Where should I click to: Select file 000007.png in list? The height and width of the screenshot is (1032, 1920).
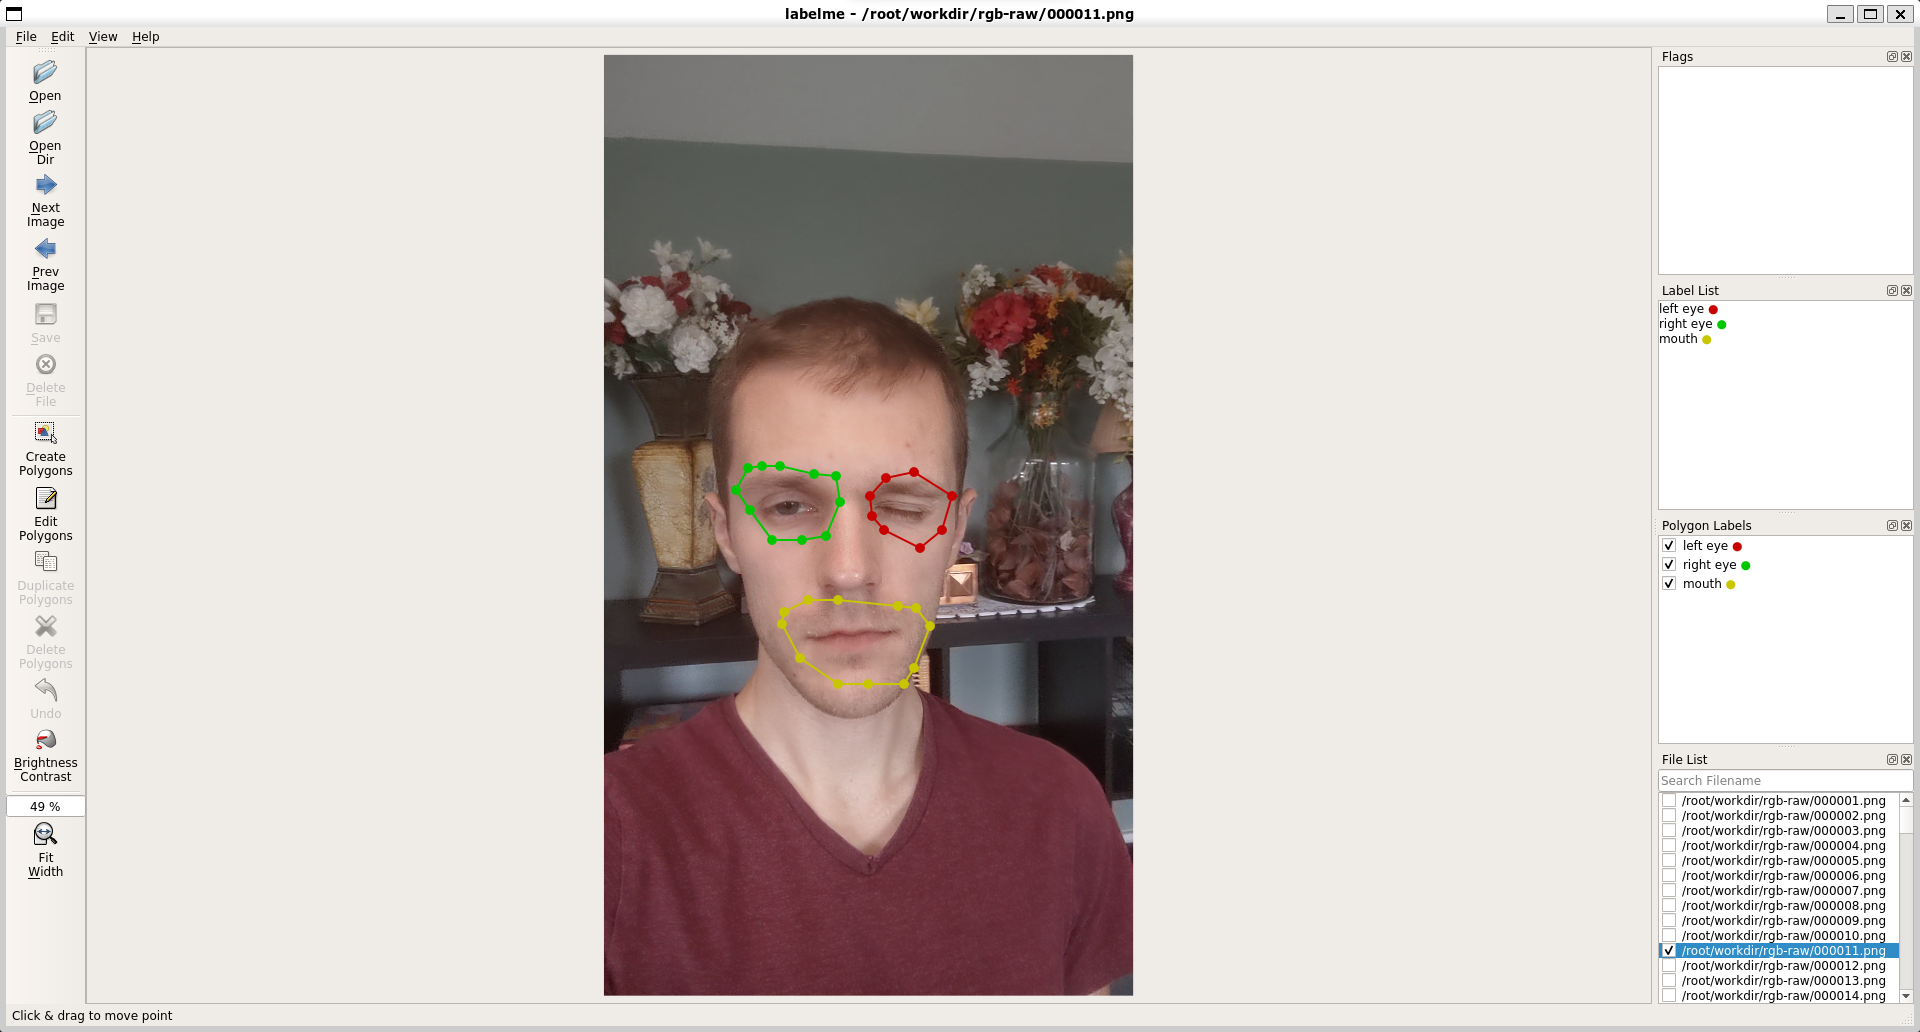point(1783,891)
